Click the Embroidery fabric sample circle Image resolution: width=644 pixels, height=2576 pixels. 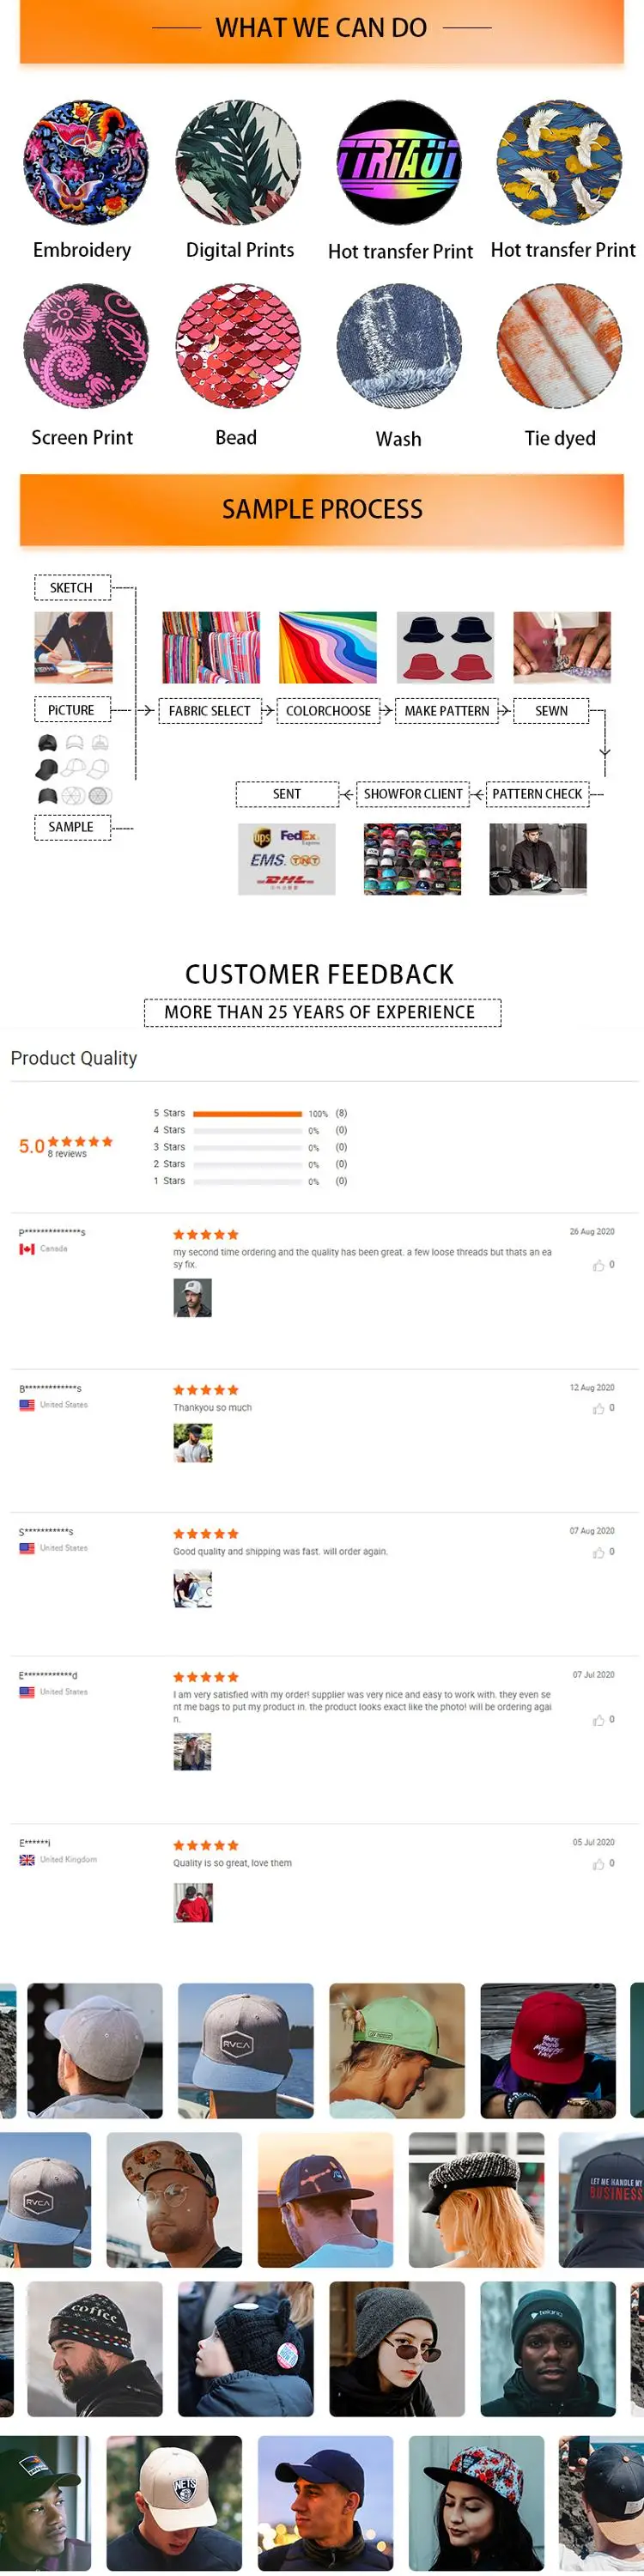(86, 162)
